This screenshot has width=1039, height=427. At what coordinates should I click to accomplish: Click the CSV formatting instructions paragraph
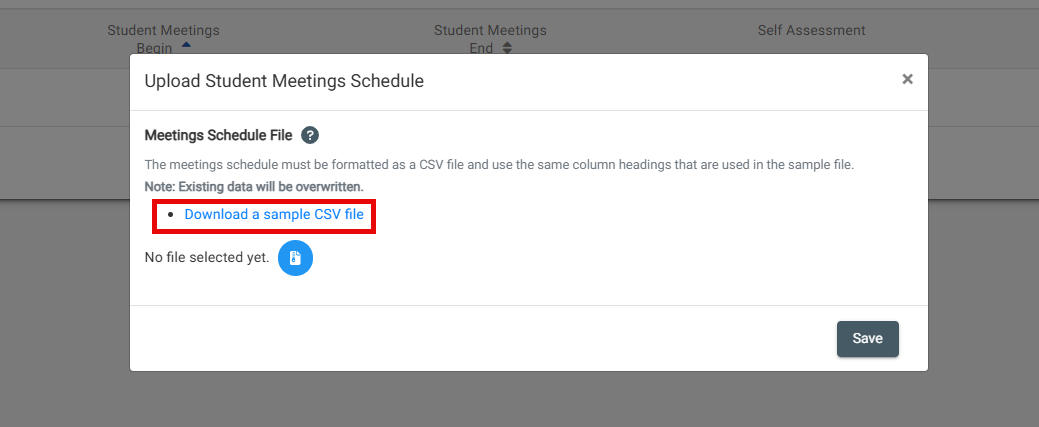pos(500,164)
